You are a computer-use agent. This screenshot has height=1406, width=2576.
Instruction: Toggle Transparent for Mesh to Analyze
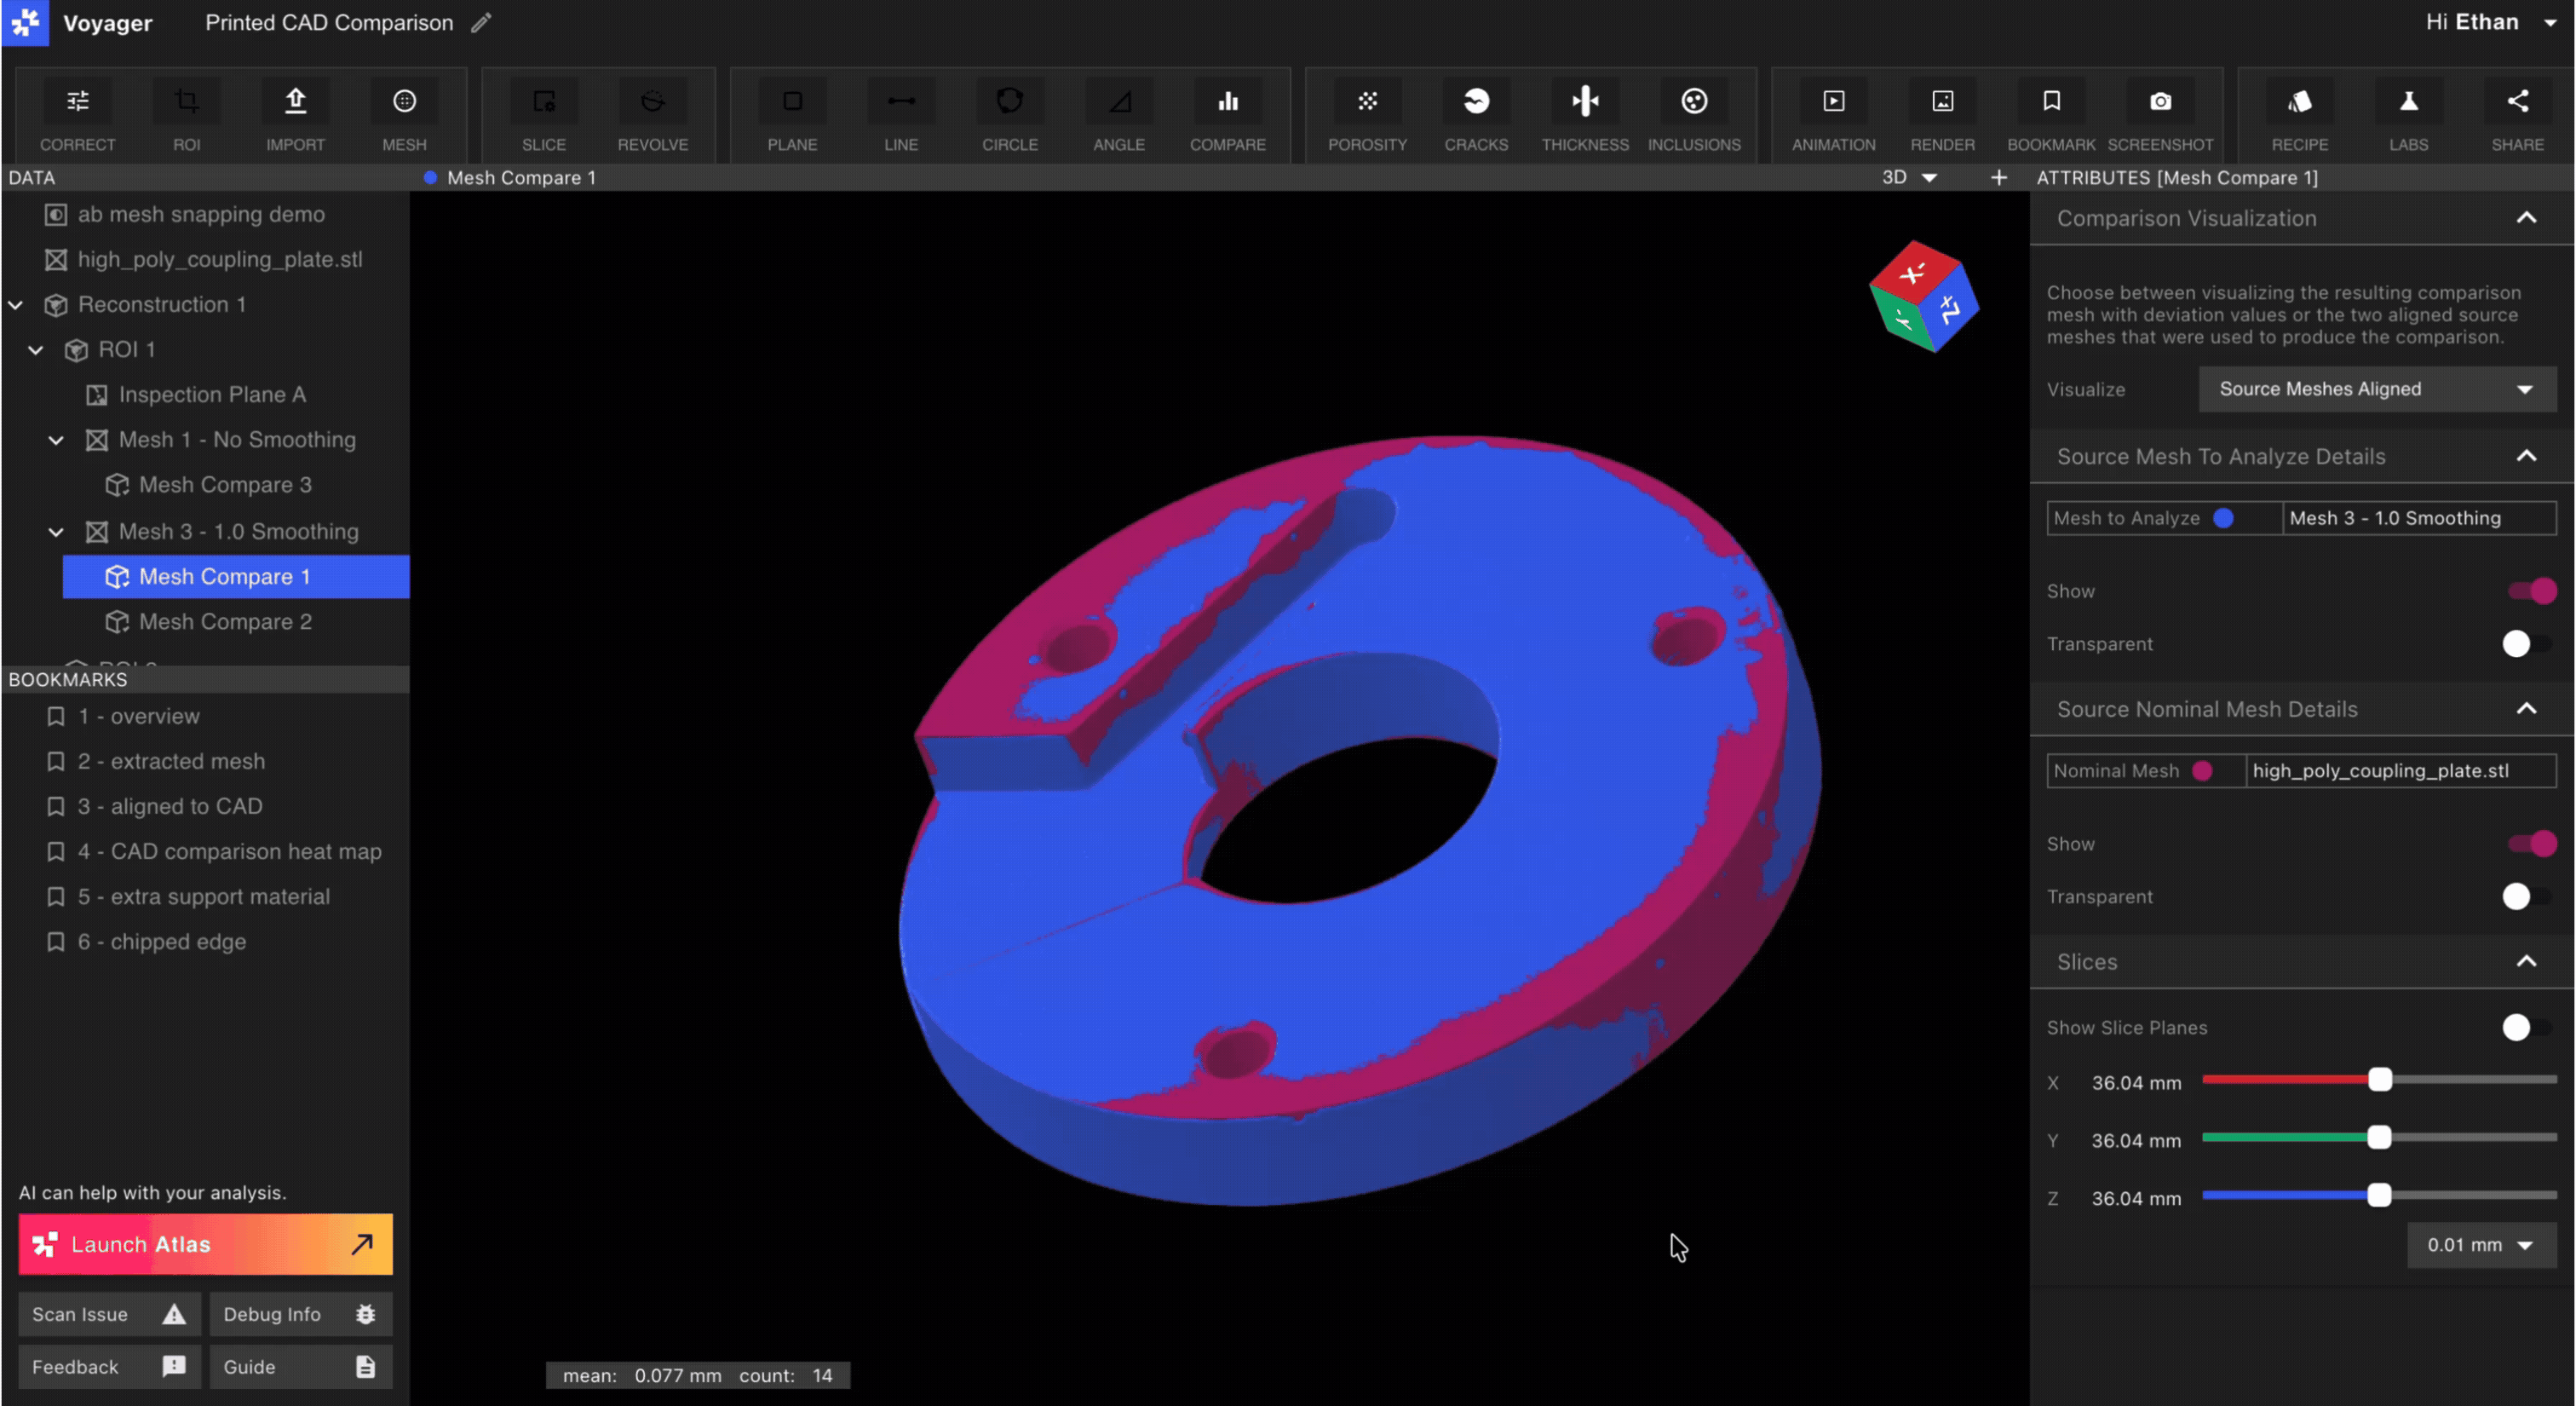pos(2526,644)
